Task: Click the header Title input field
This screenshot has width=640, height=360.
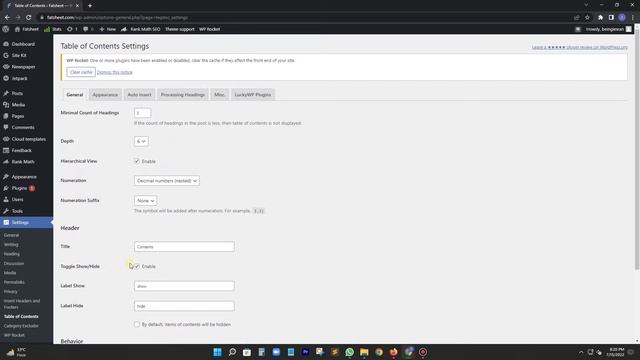Action: [184, 247]
